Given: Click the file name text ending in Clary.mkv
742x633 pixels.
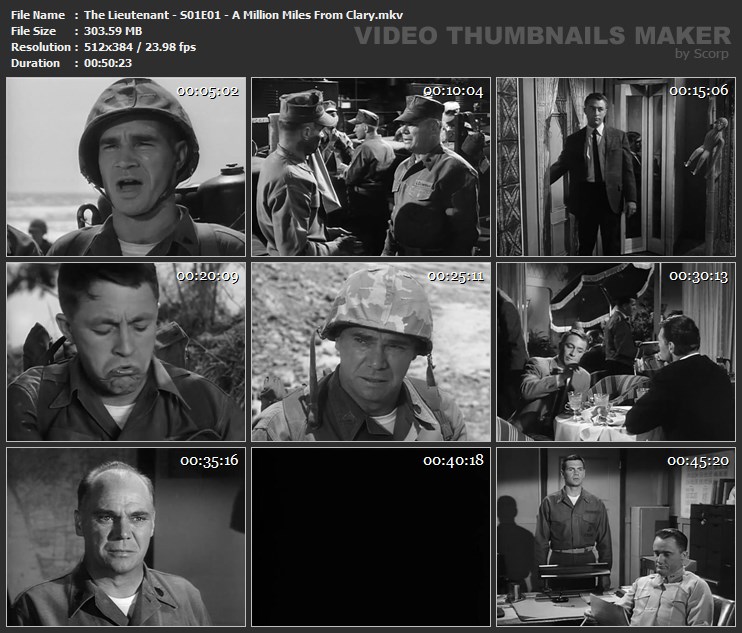Looking at the screenshot, I should point(243,15).
